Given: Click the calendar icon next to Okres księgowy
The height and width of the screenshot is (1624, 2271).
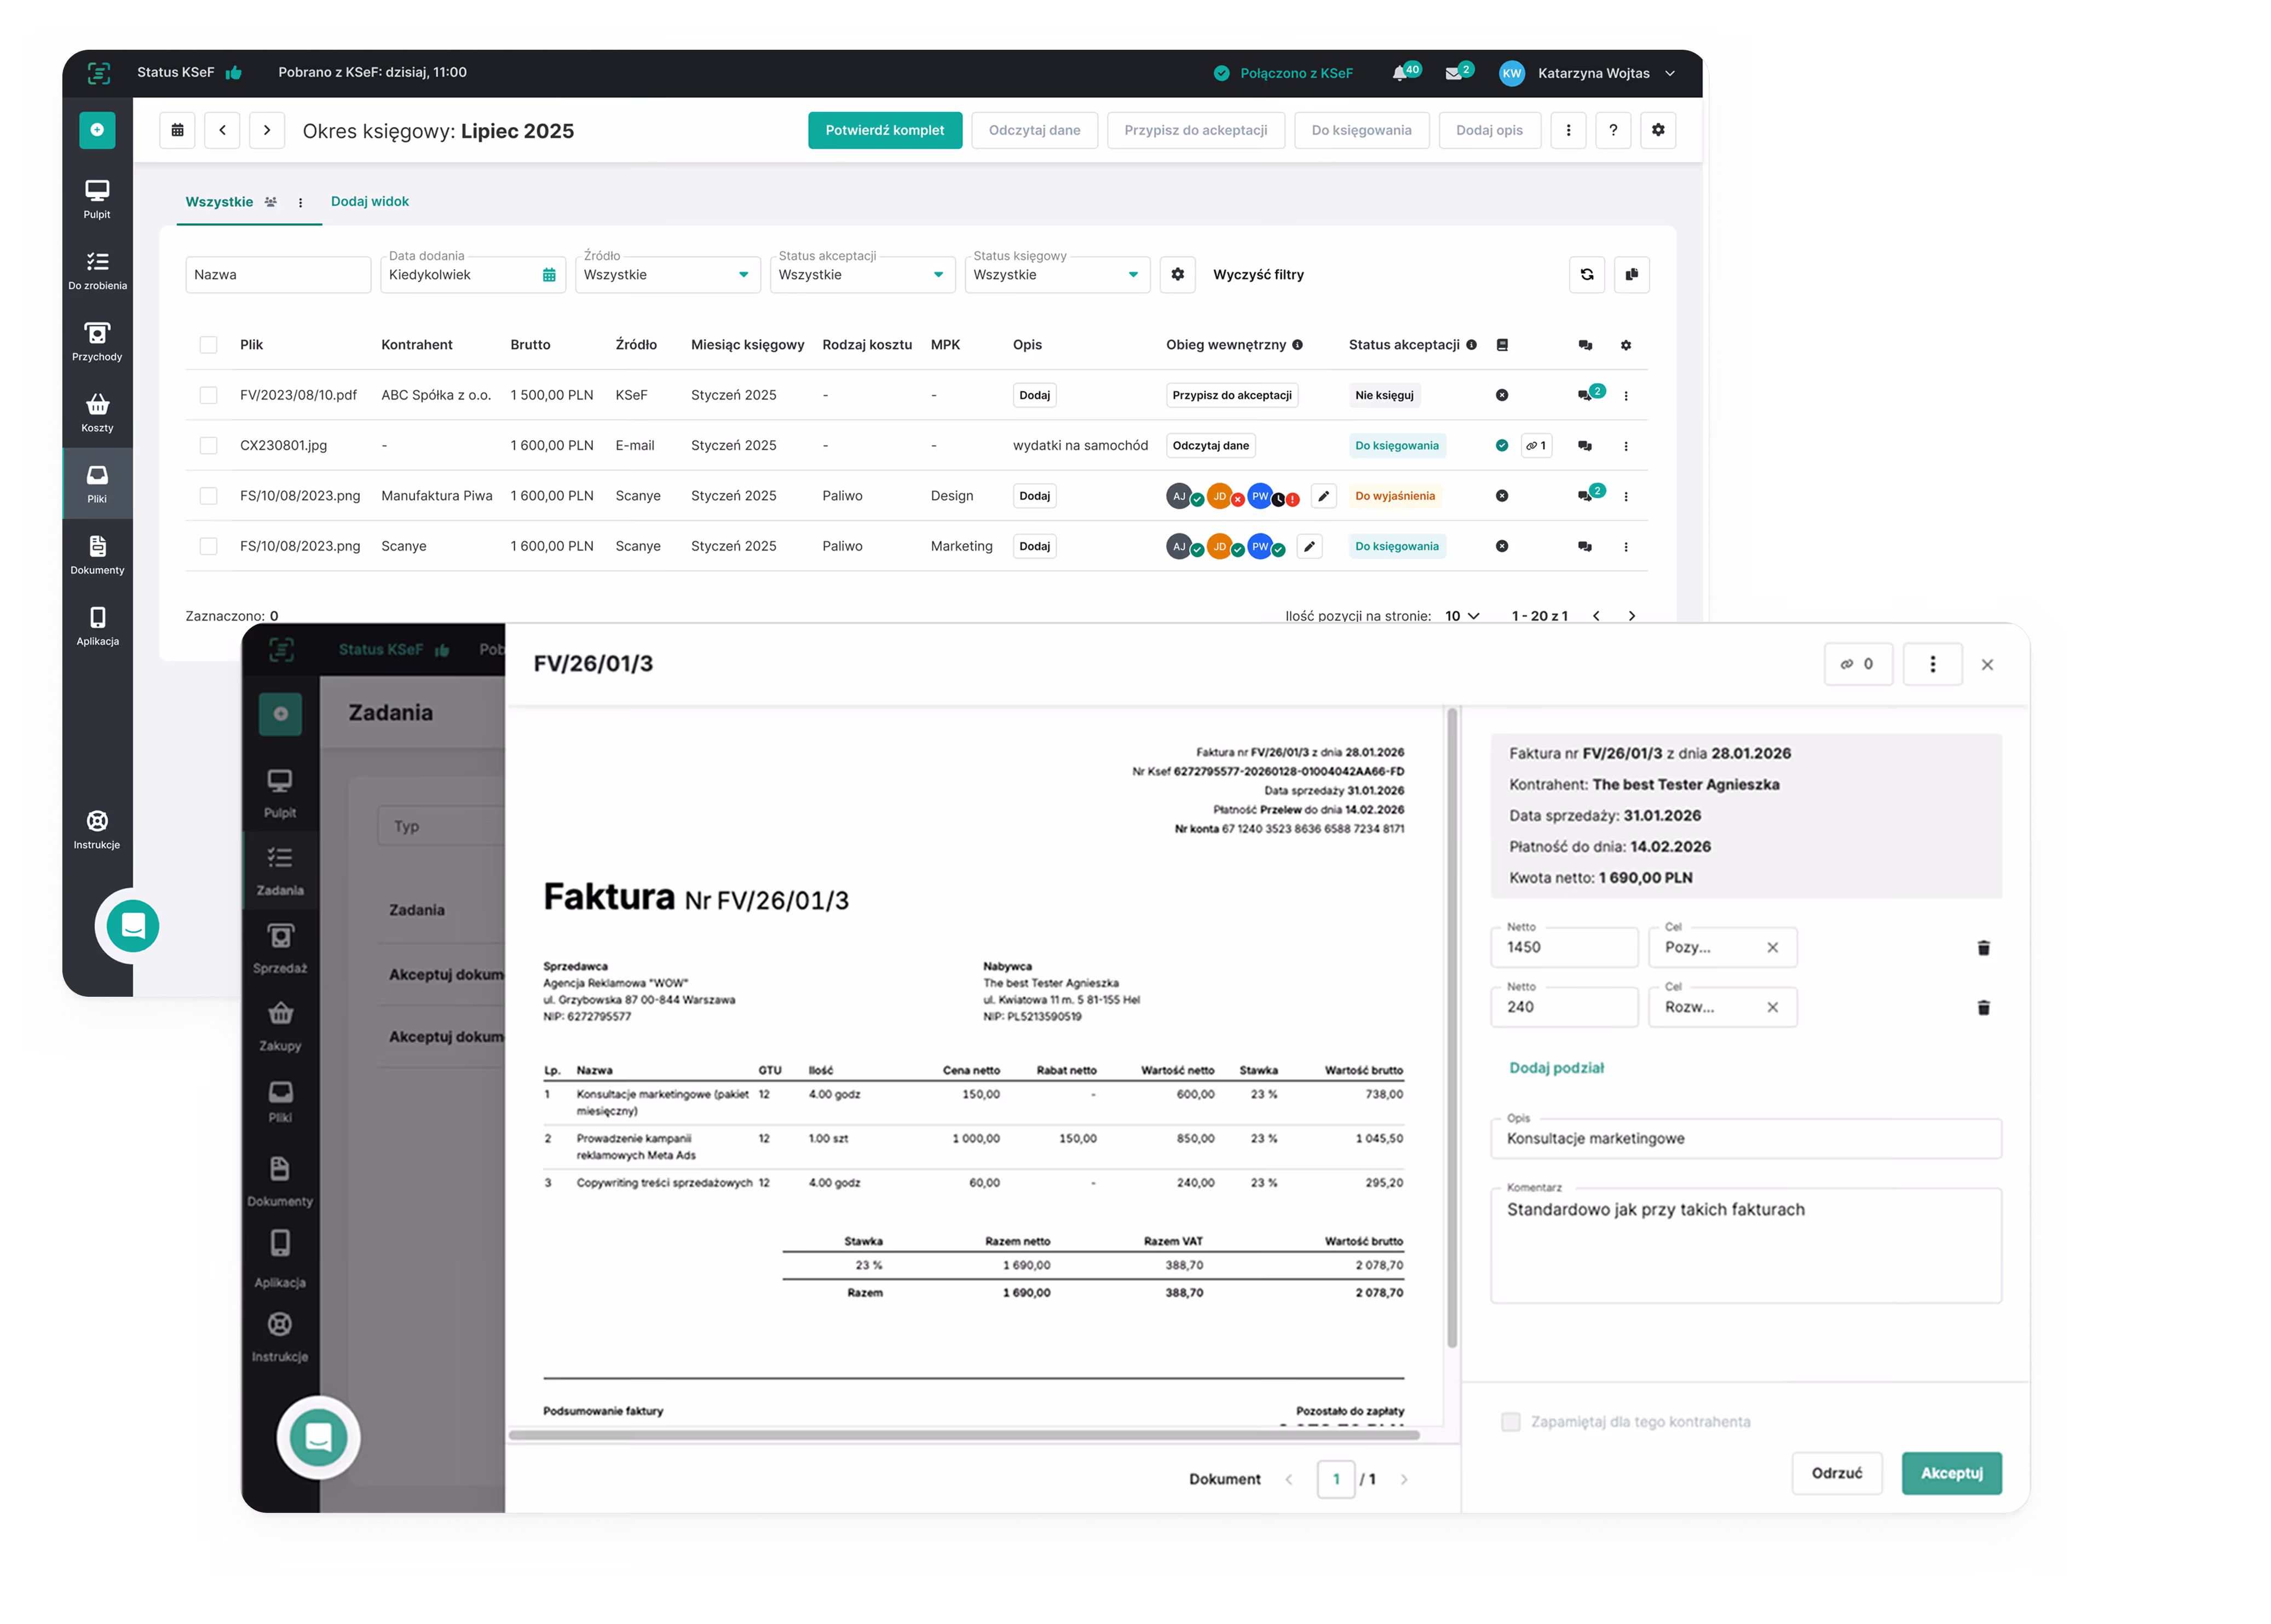Looking at the screenshot, I should point(178,130).
